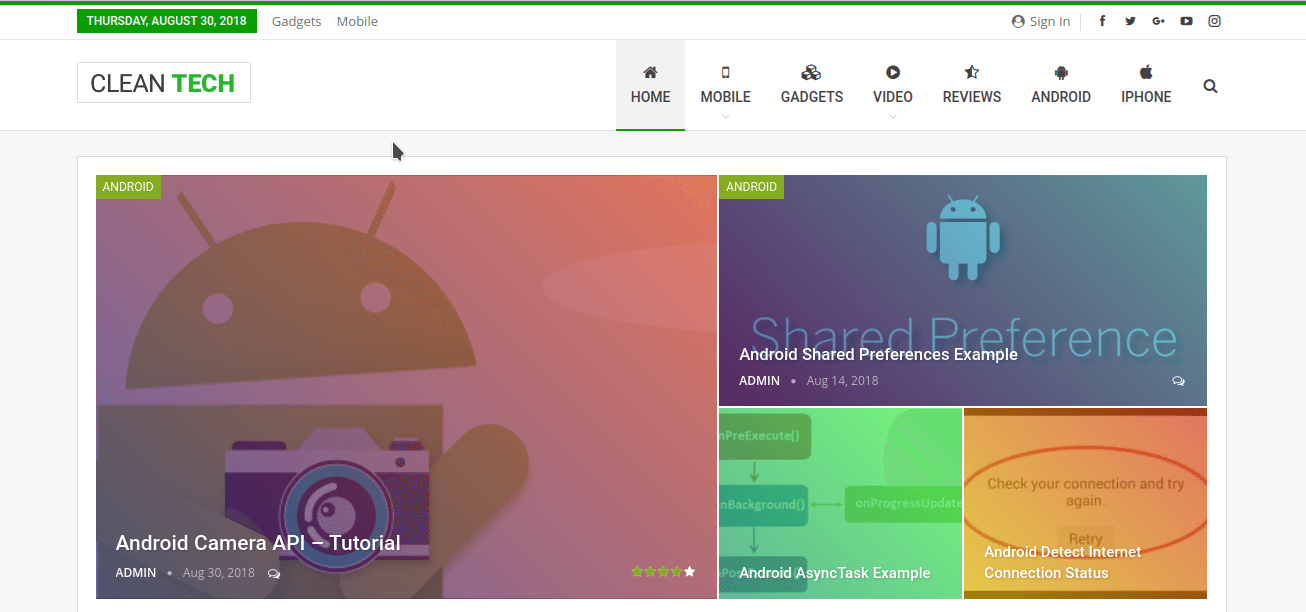Screen dimensions: 1306x612
Task: Open Android Detect Internet Connection Status article
Action: coord(1063,562)
